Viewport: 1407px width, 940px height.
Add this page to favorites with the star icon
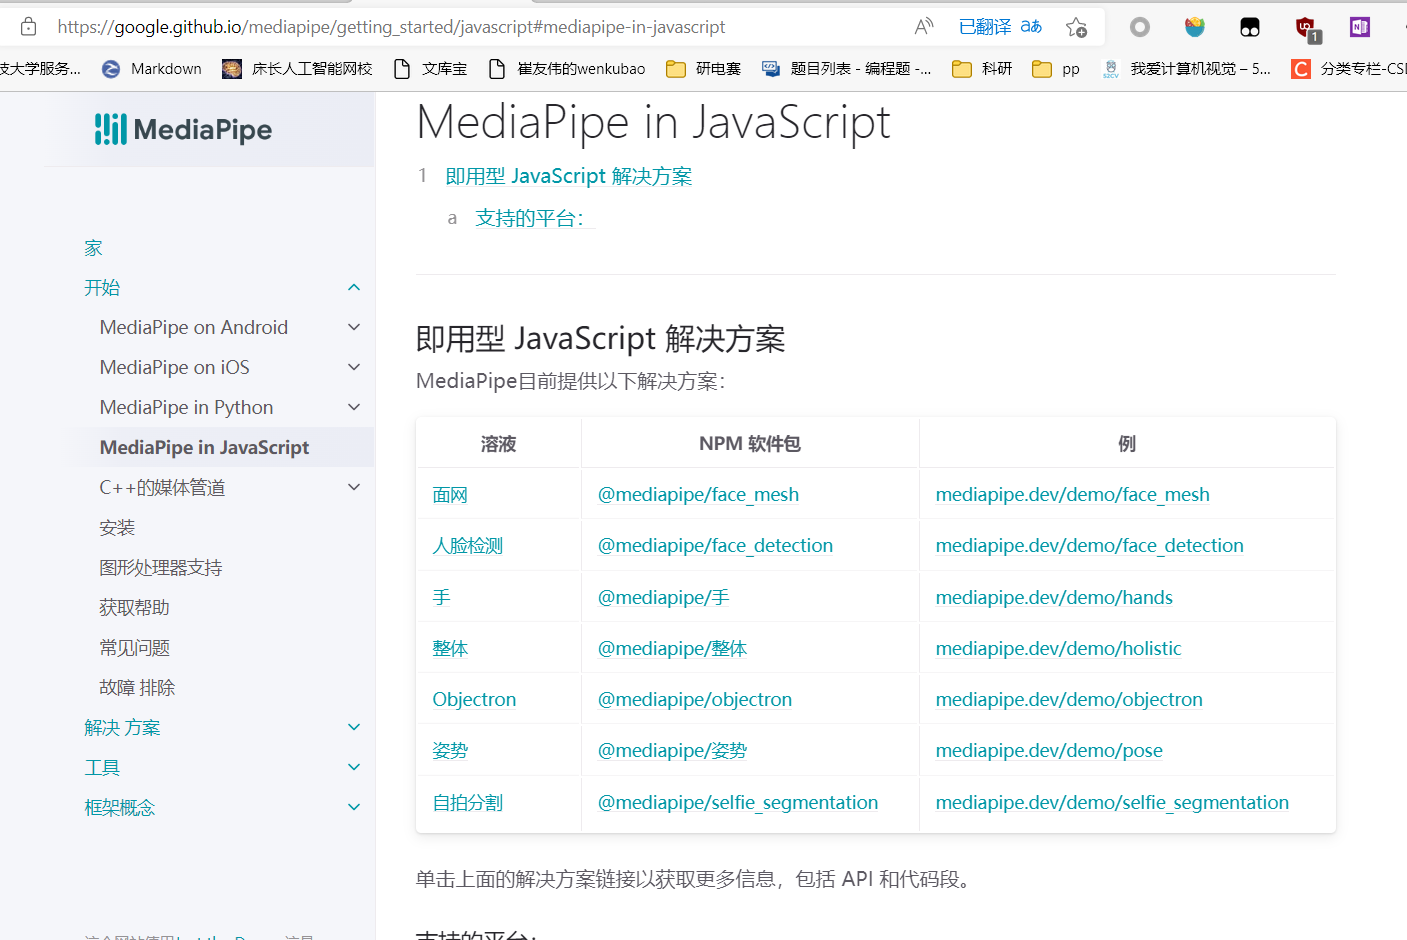[x=1076, y=27]
